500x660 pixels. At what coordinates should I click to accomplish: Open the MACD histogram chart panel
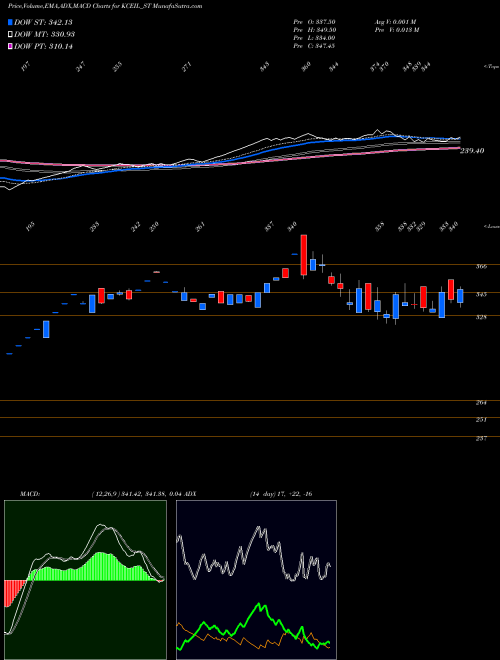[85, 580]
